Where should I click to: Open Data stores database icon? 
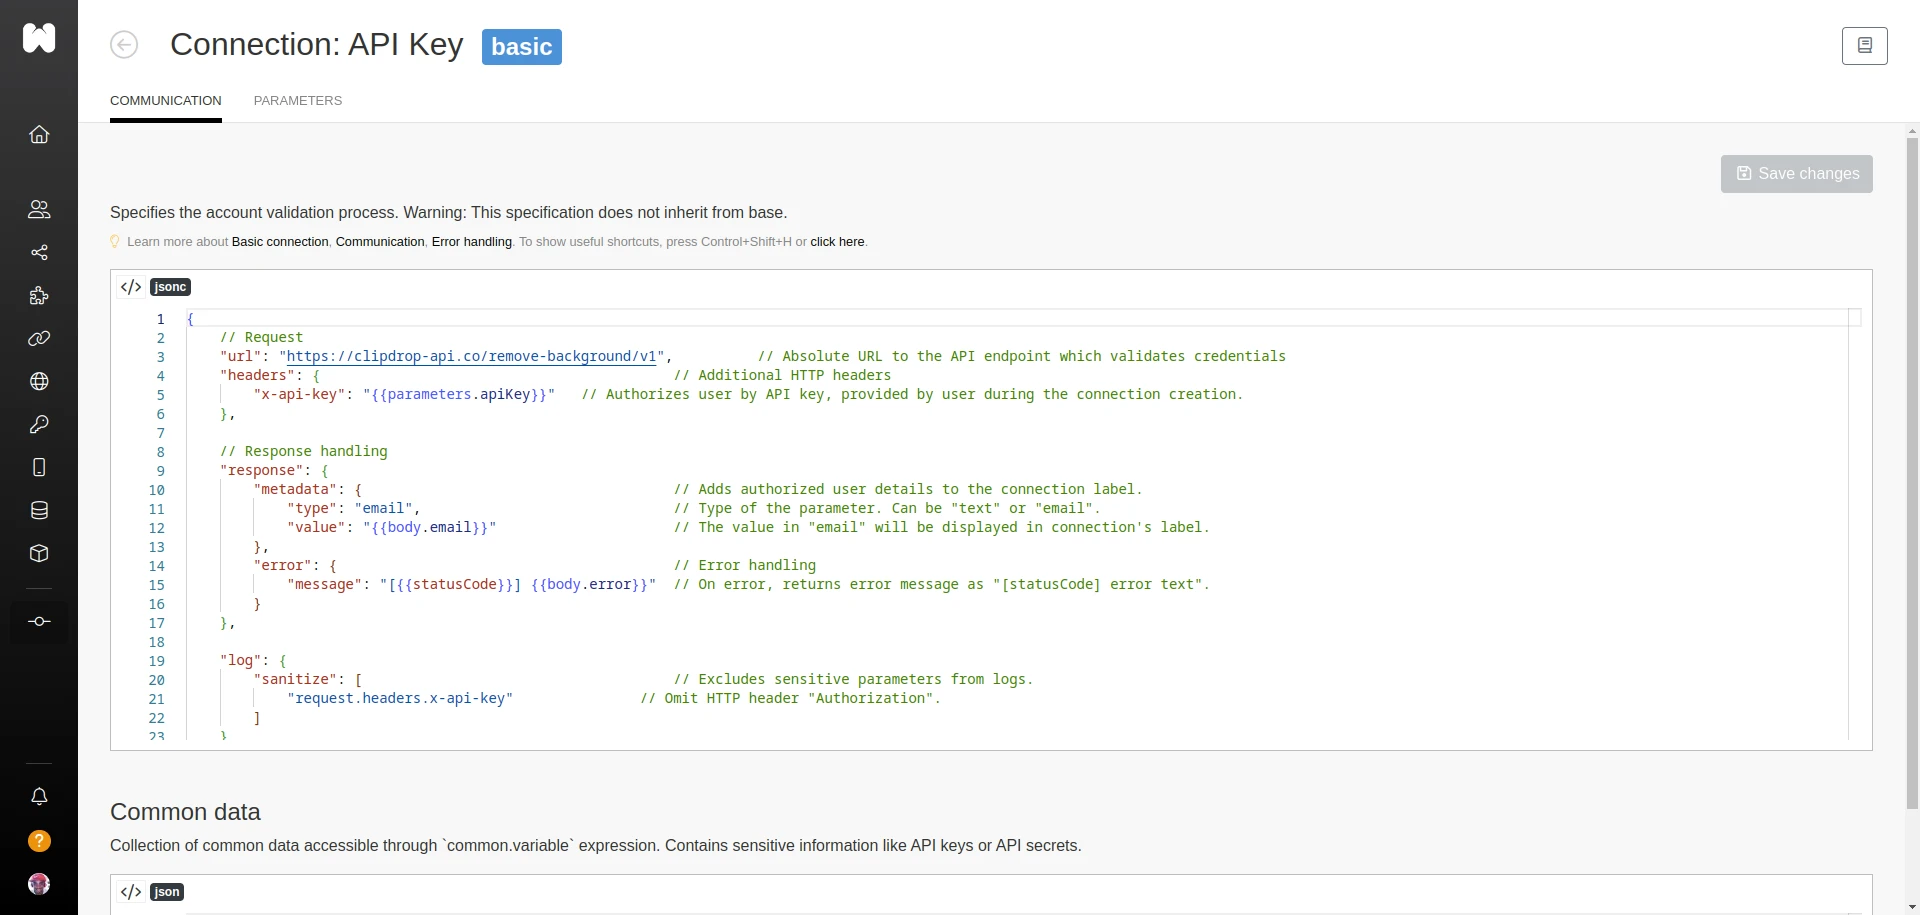(x=39, y=510)
